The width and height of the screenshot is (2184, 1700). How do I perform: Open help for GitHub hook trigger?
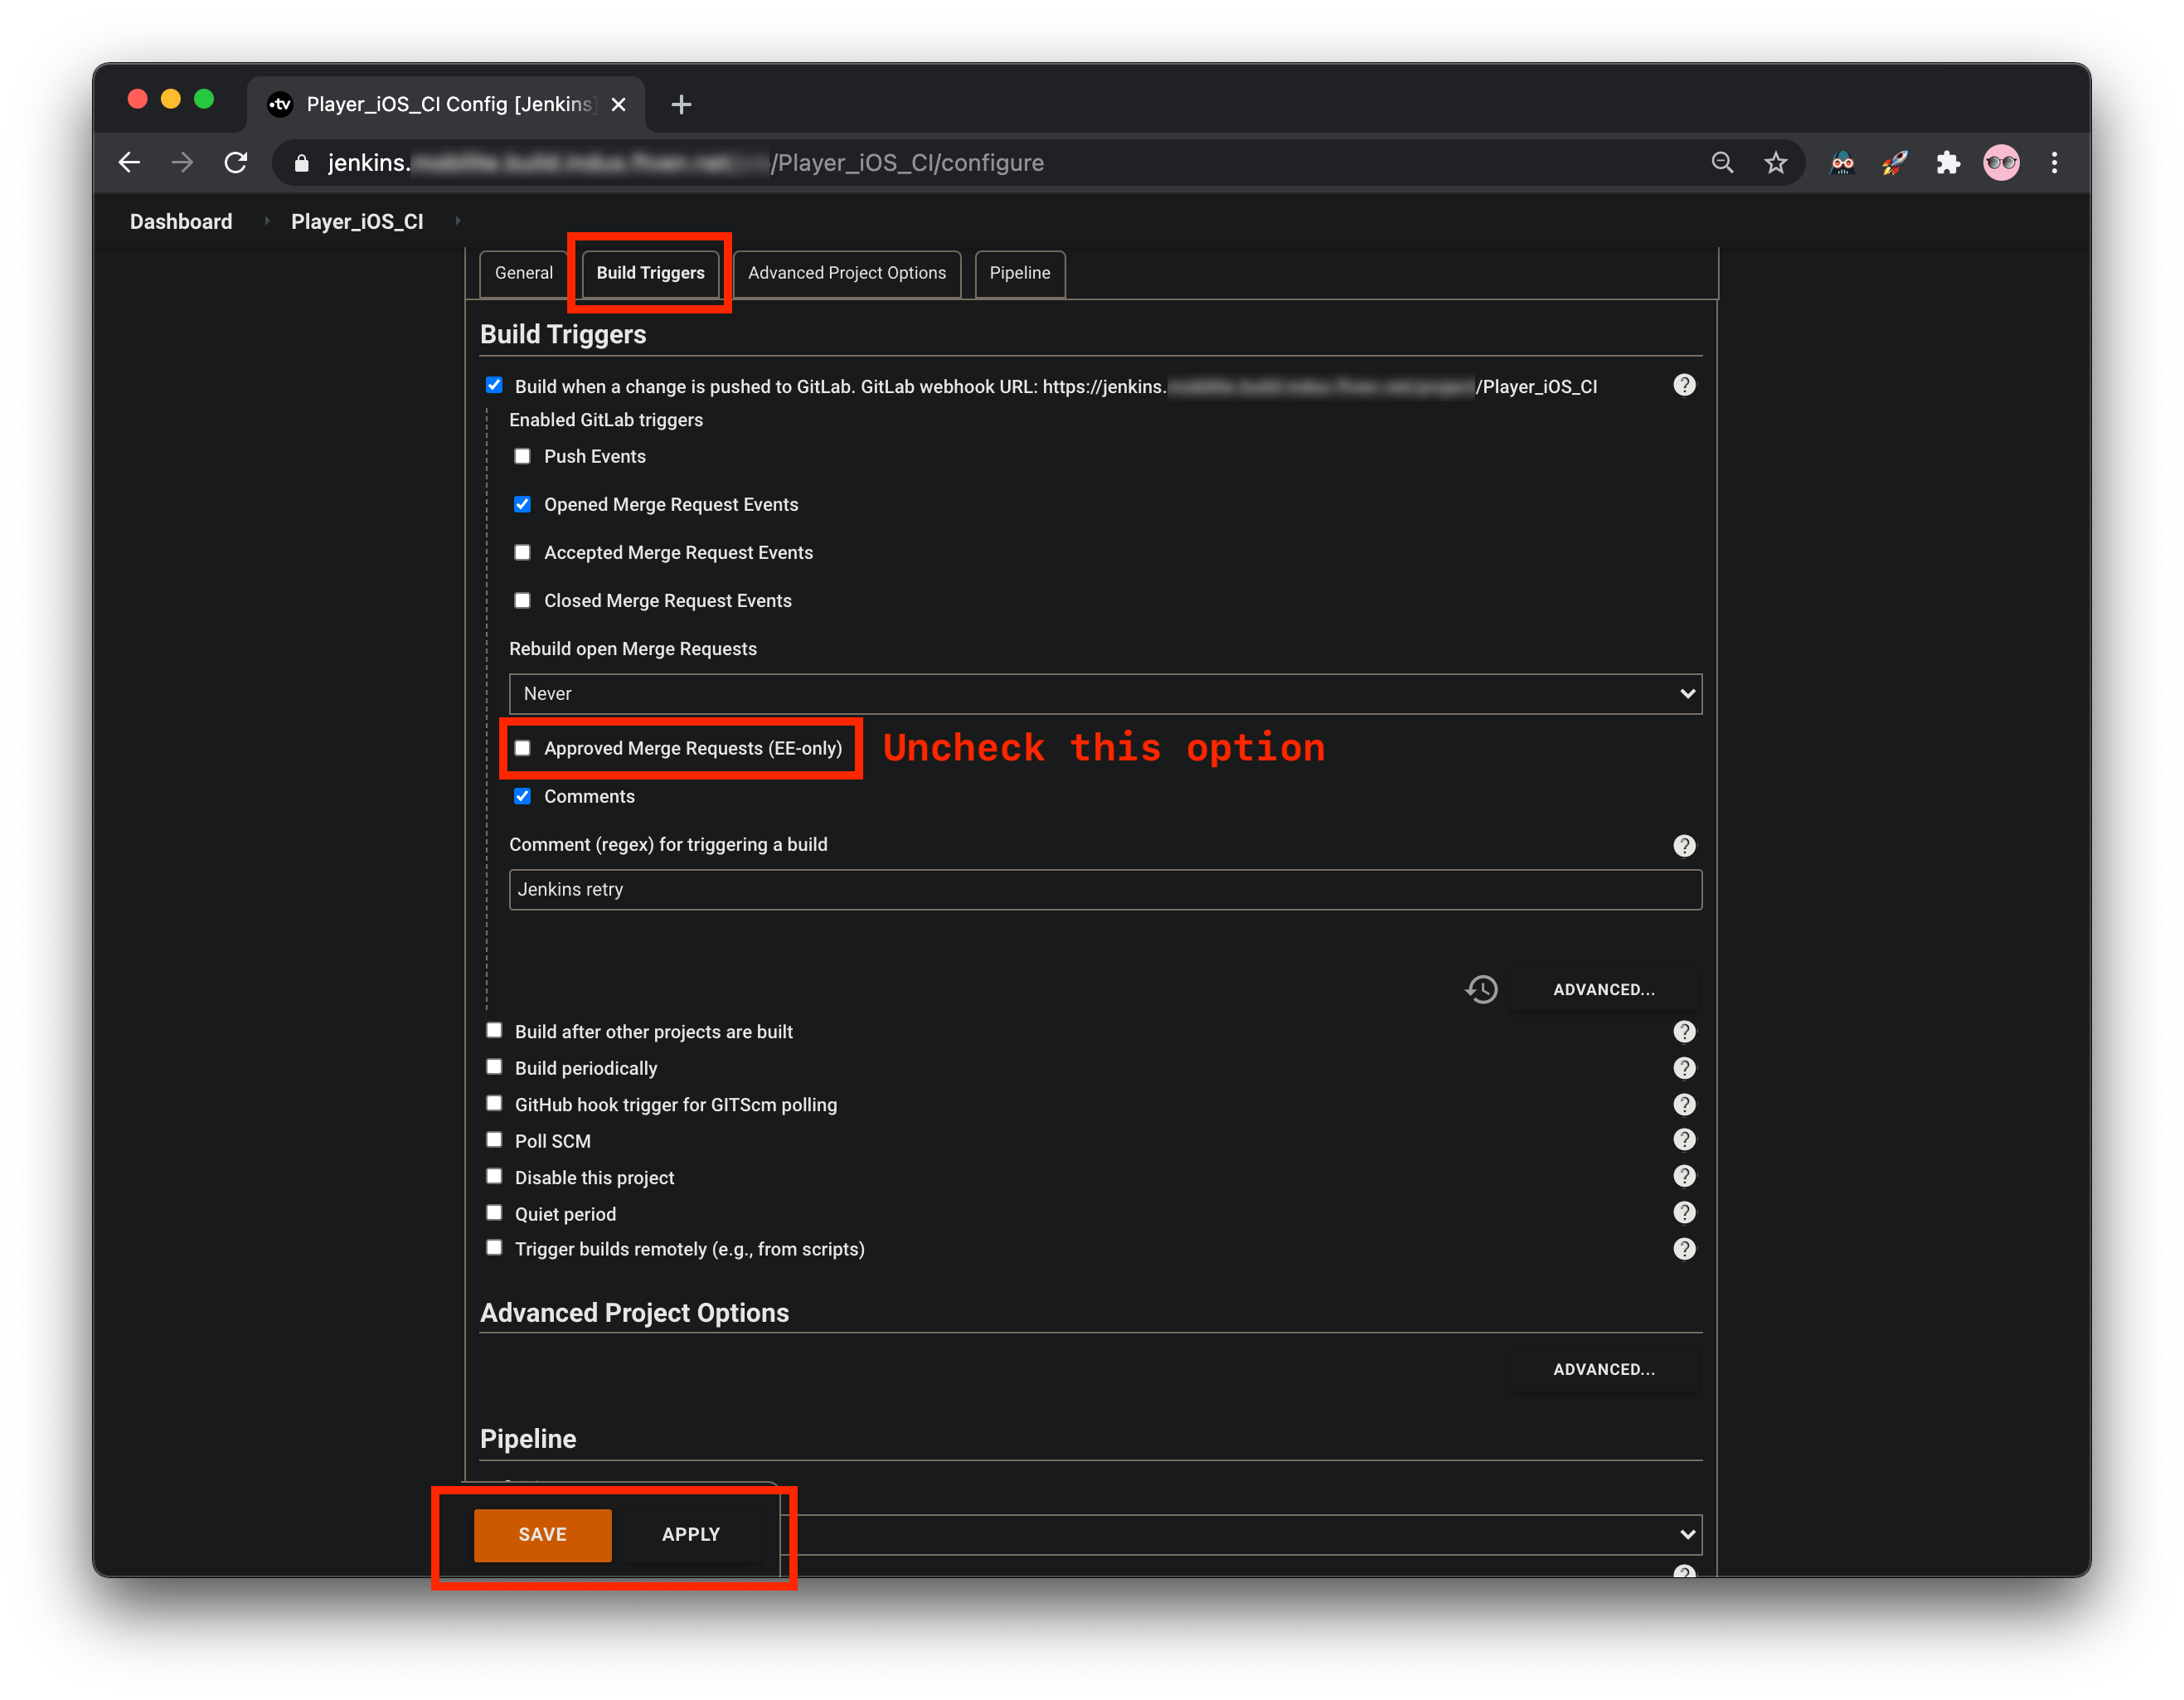click(1684, 1104)
